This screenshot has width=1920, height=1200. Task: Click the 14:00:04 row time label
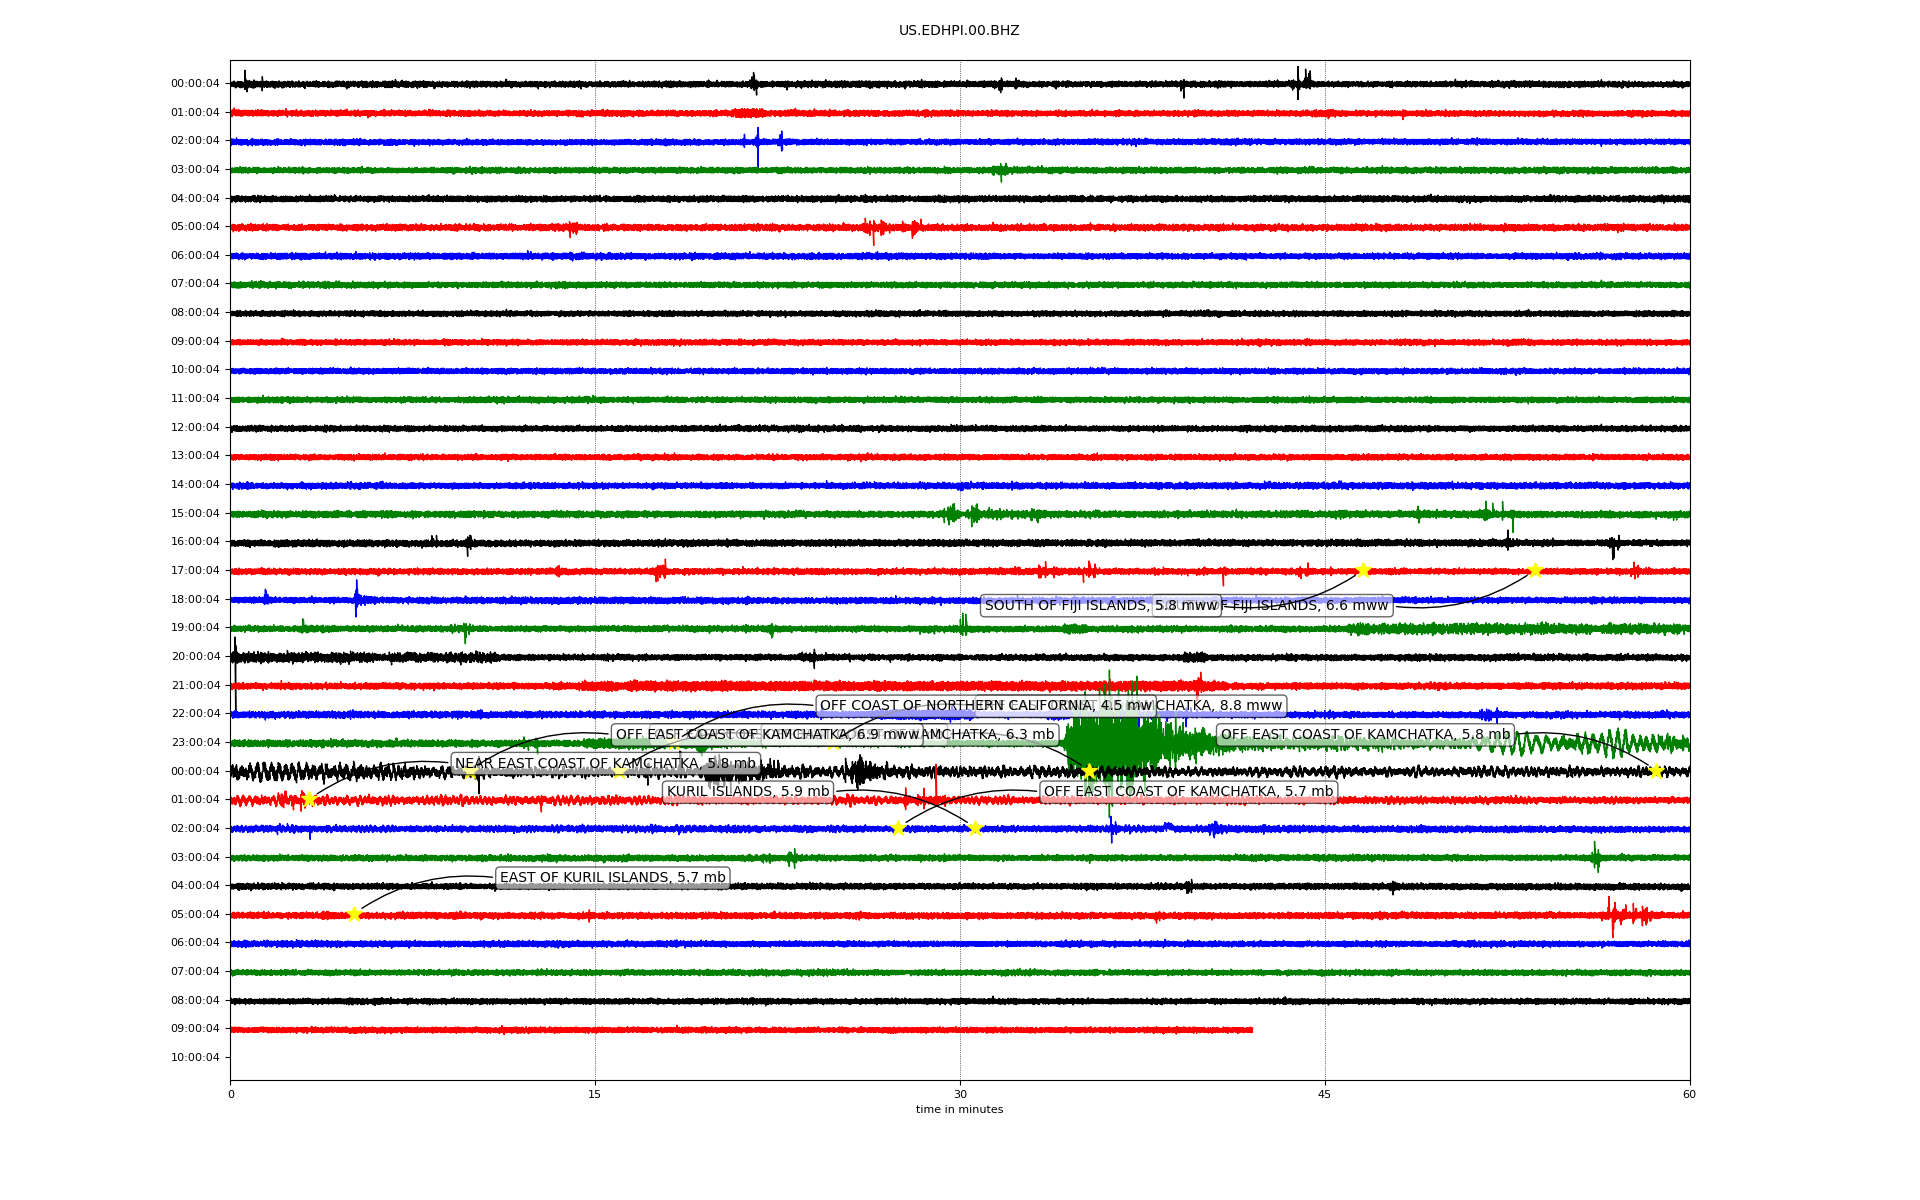pos(195,485)
